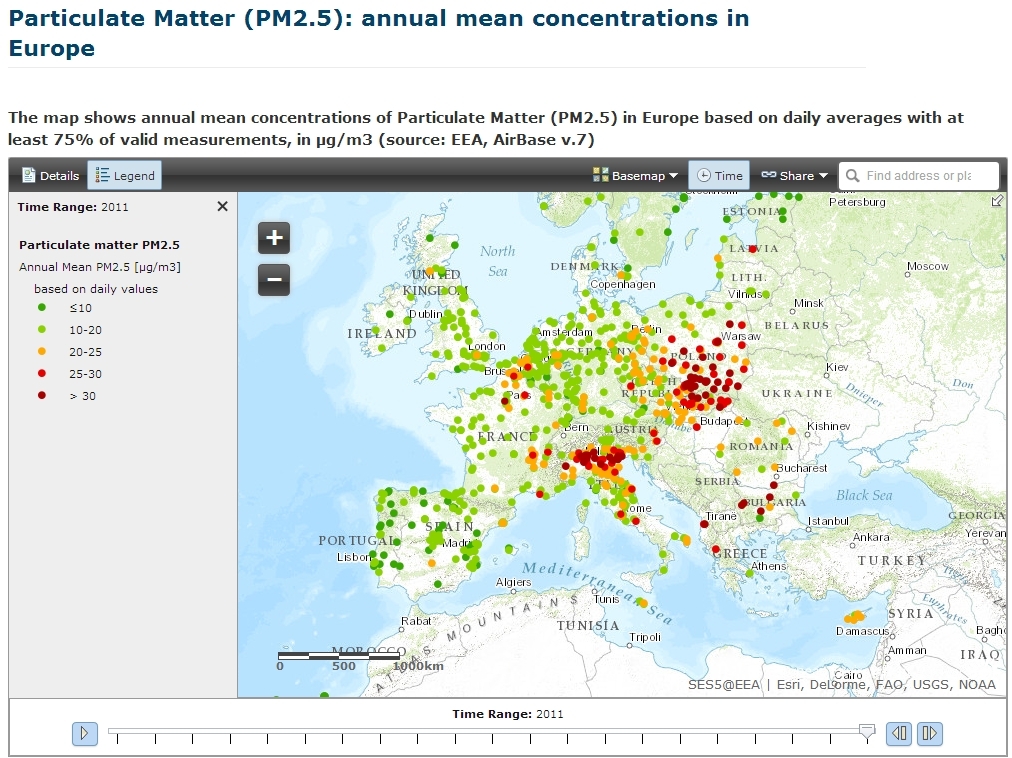Play the time animation
Image resolution: width=1012 pixels, height=758 pixels.
[x=84, y=734]
